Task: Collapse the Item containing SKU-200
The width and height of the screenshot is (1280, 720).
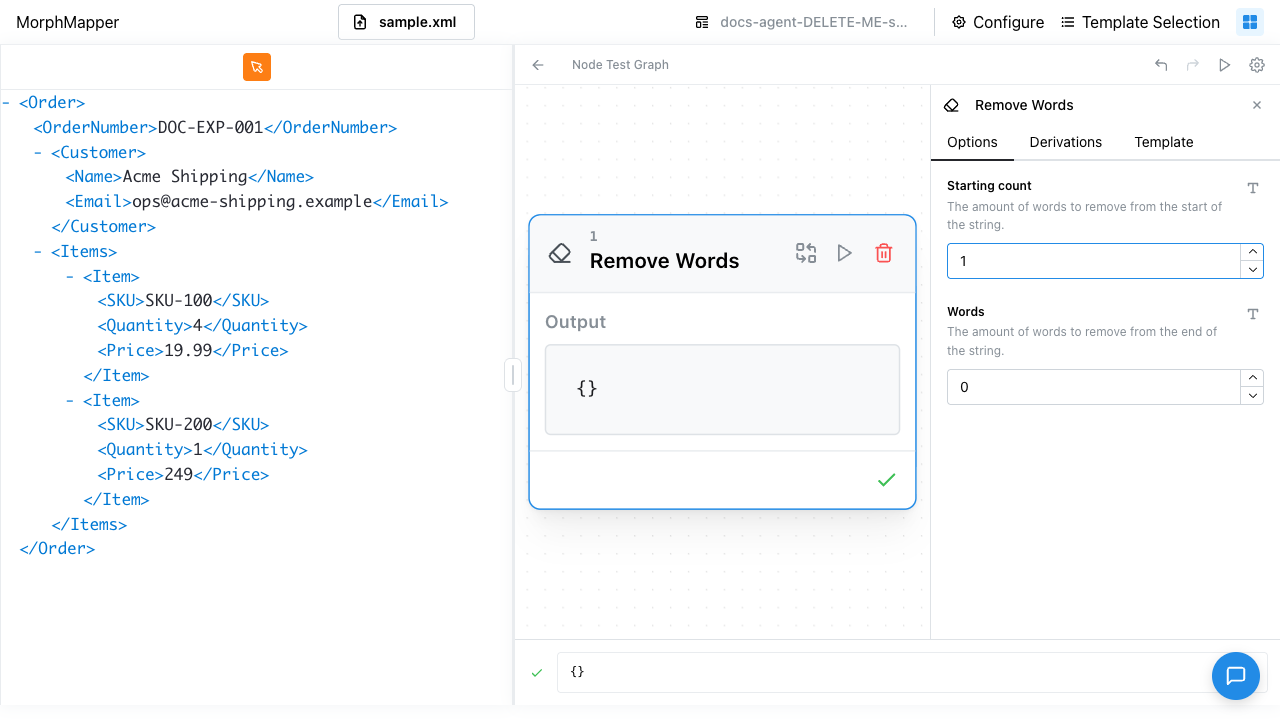Action: point(70,401)
